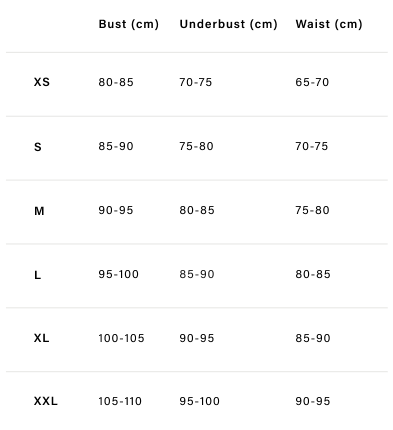Click the XL waist value 85-90

point(313,338)
